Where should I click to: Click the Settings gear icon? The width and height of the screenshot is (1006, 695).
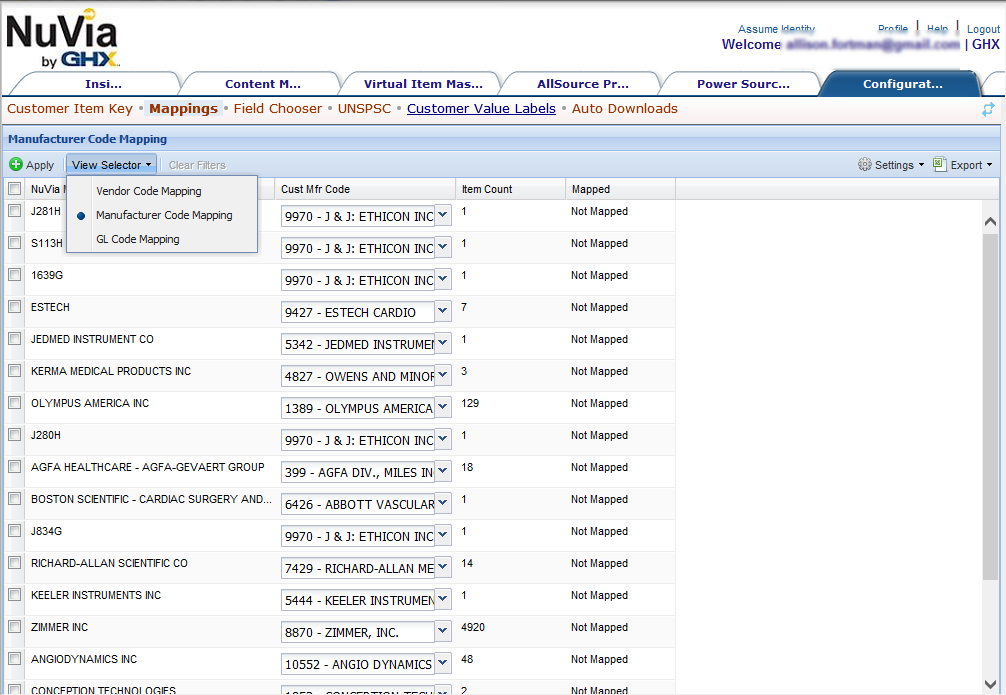pyautogui.click(x=865, y=165)
